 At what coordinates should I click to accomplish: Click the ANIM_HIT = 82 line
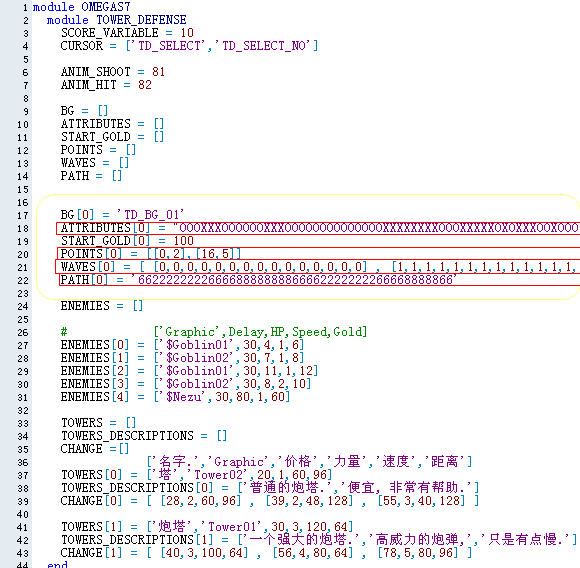pyautogui.click(x=106, y=85)
